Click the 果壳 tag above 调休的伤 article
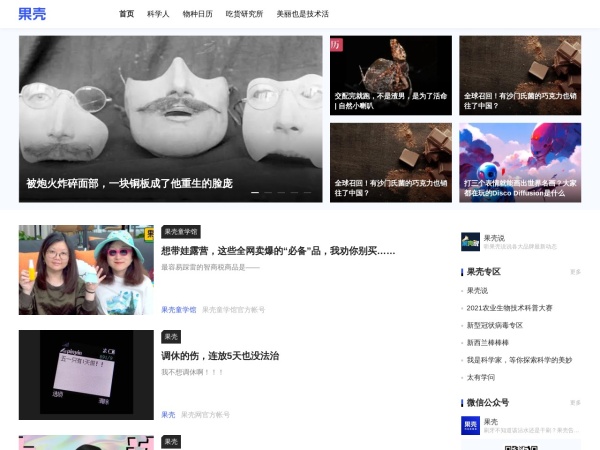This screenshot has width=600, height=450. point(171,337)
